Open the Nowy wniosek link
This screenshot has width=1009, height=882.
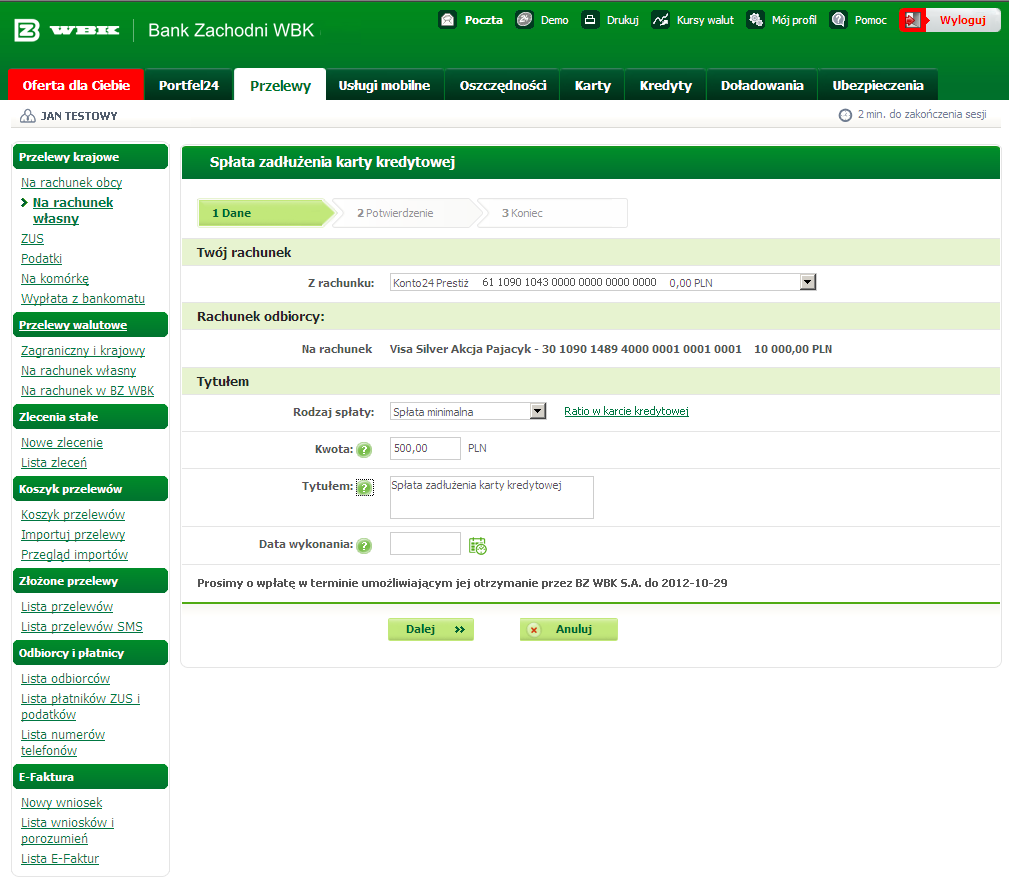pyautogui.click(x=61, y=803)
